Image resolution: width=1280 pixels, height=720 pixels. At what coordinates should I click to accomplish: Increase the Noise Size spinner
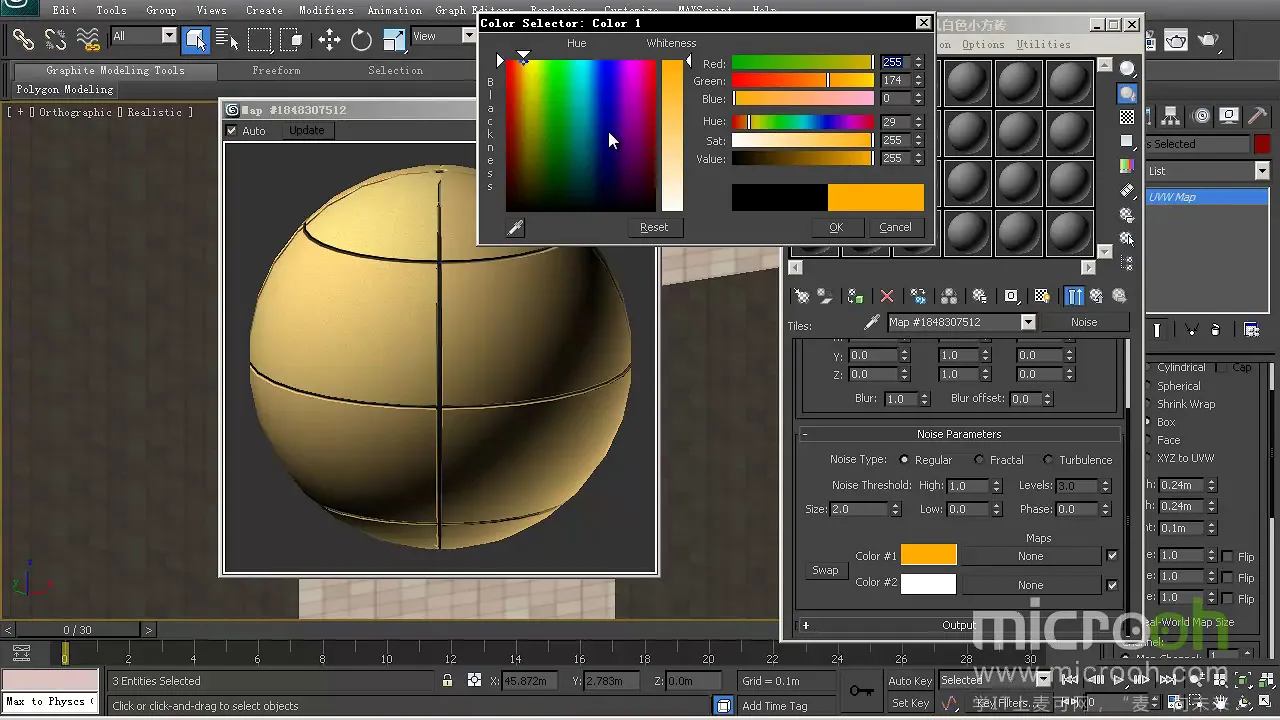[x=893, y=505]
